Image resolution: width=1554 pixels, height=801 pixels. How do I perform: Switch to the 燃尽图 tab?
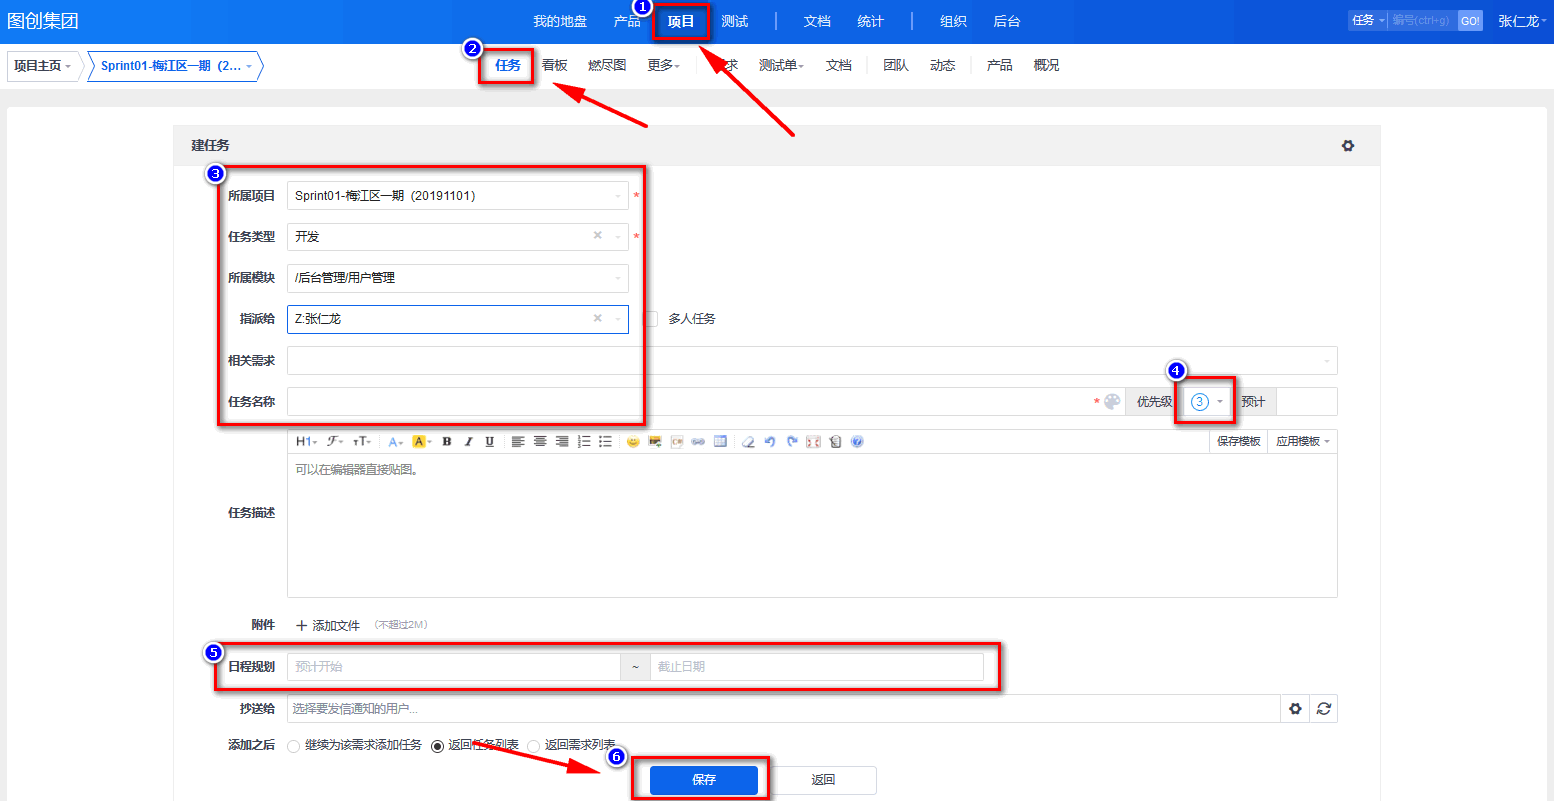[607, 65]
